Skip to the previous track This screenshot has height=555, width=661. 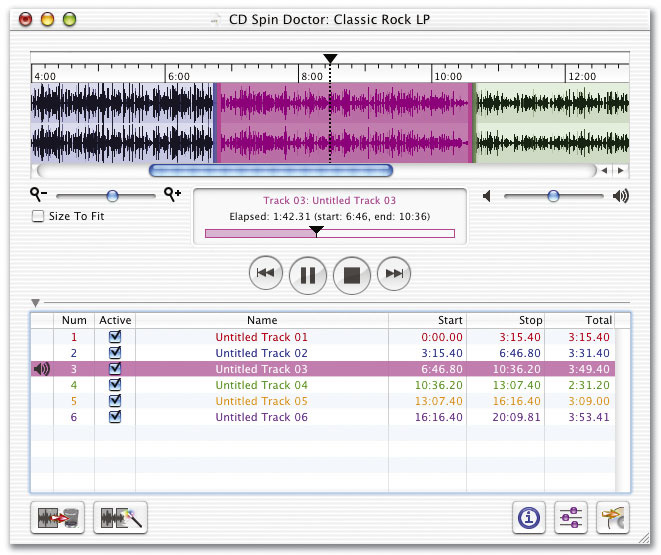266,273
